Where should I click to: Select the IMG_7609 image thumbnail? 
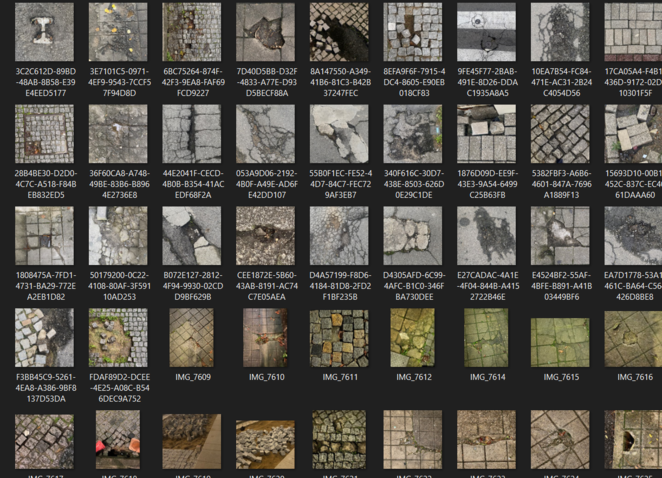pyautogui.click(x=191, y=337)
